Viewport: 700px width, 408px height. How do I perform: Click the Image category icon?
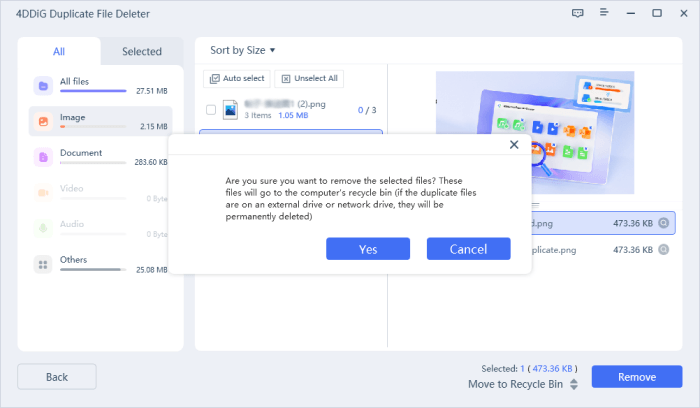point(43,121)
